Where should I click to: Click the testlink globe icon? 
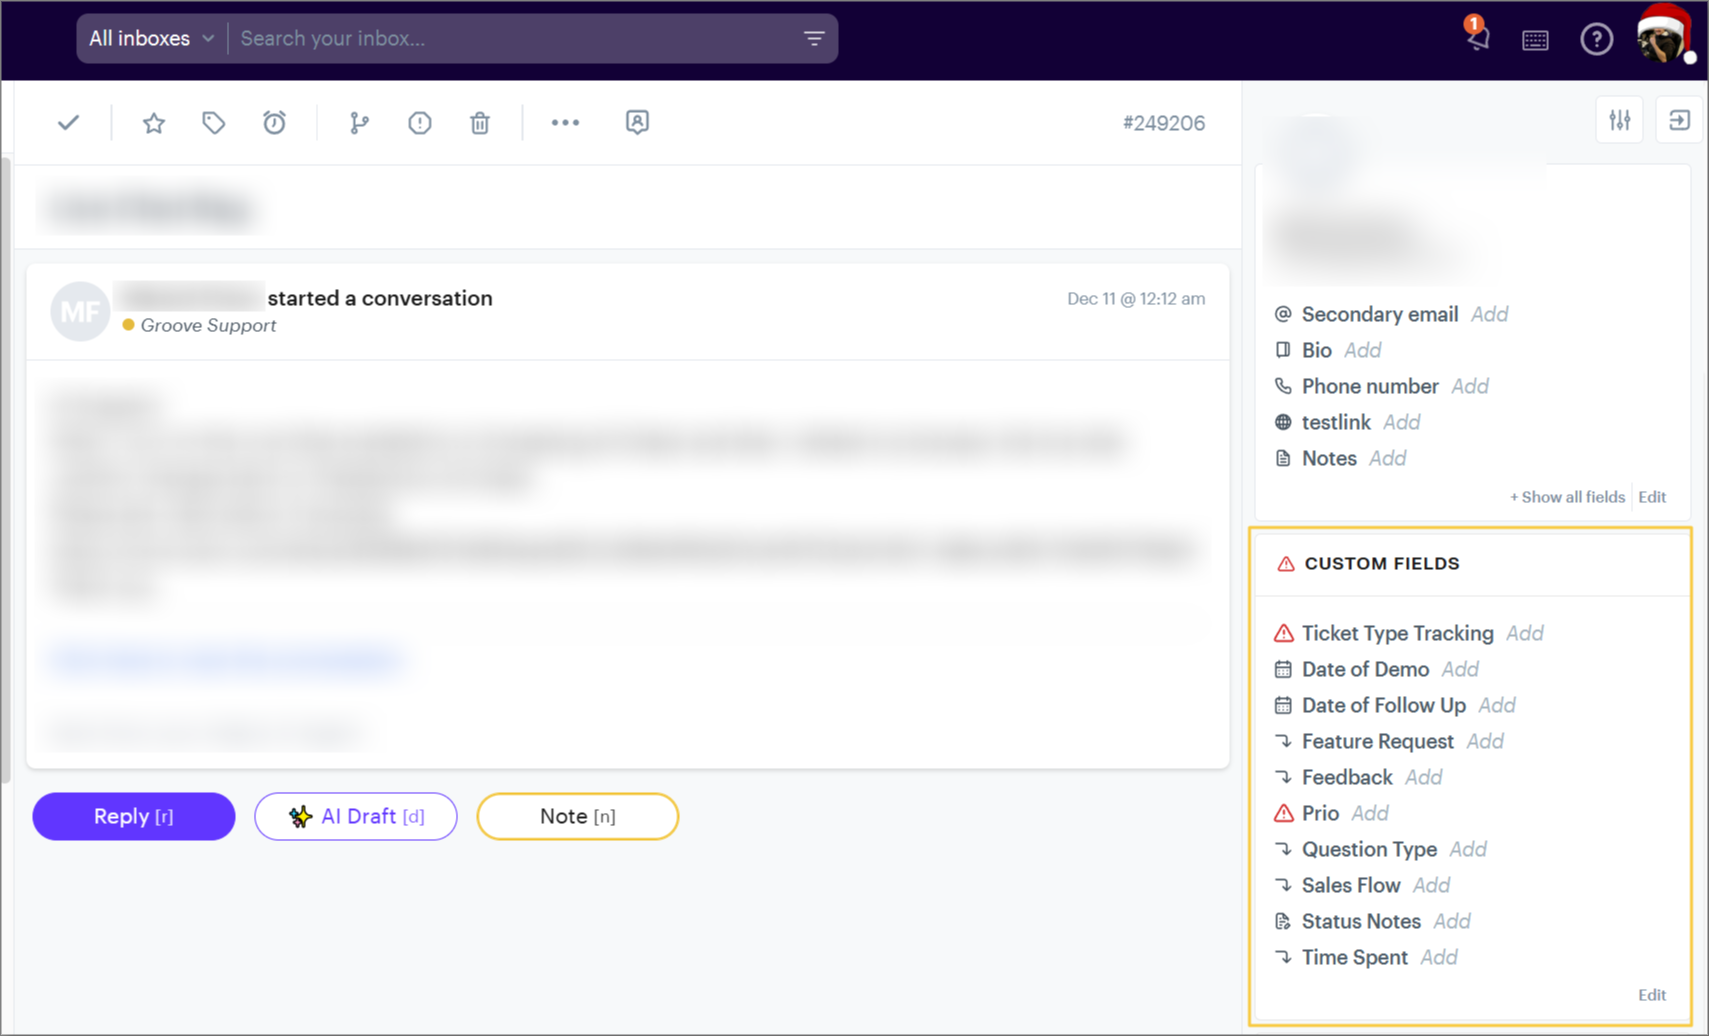tap(1283, 422)
